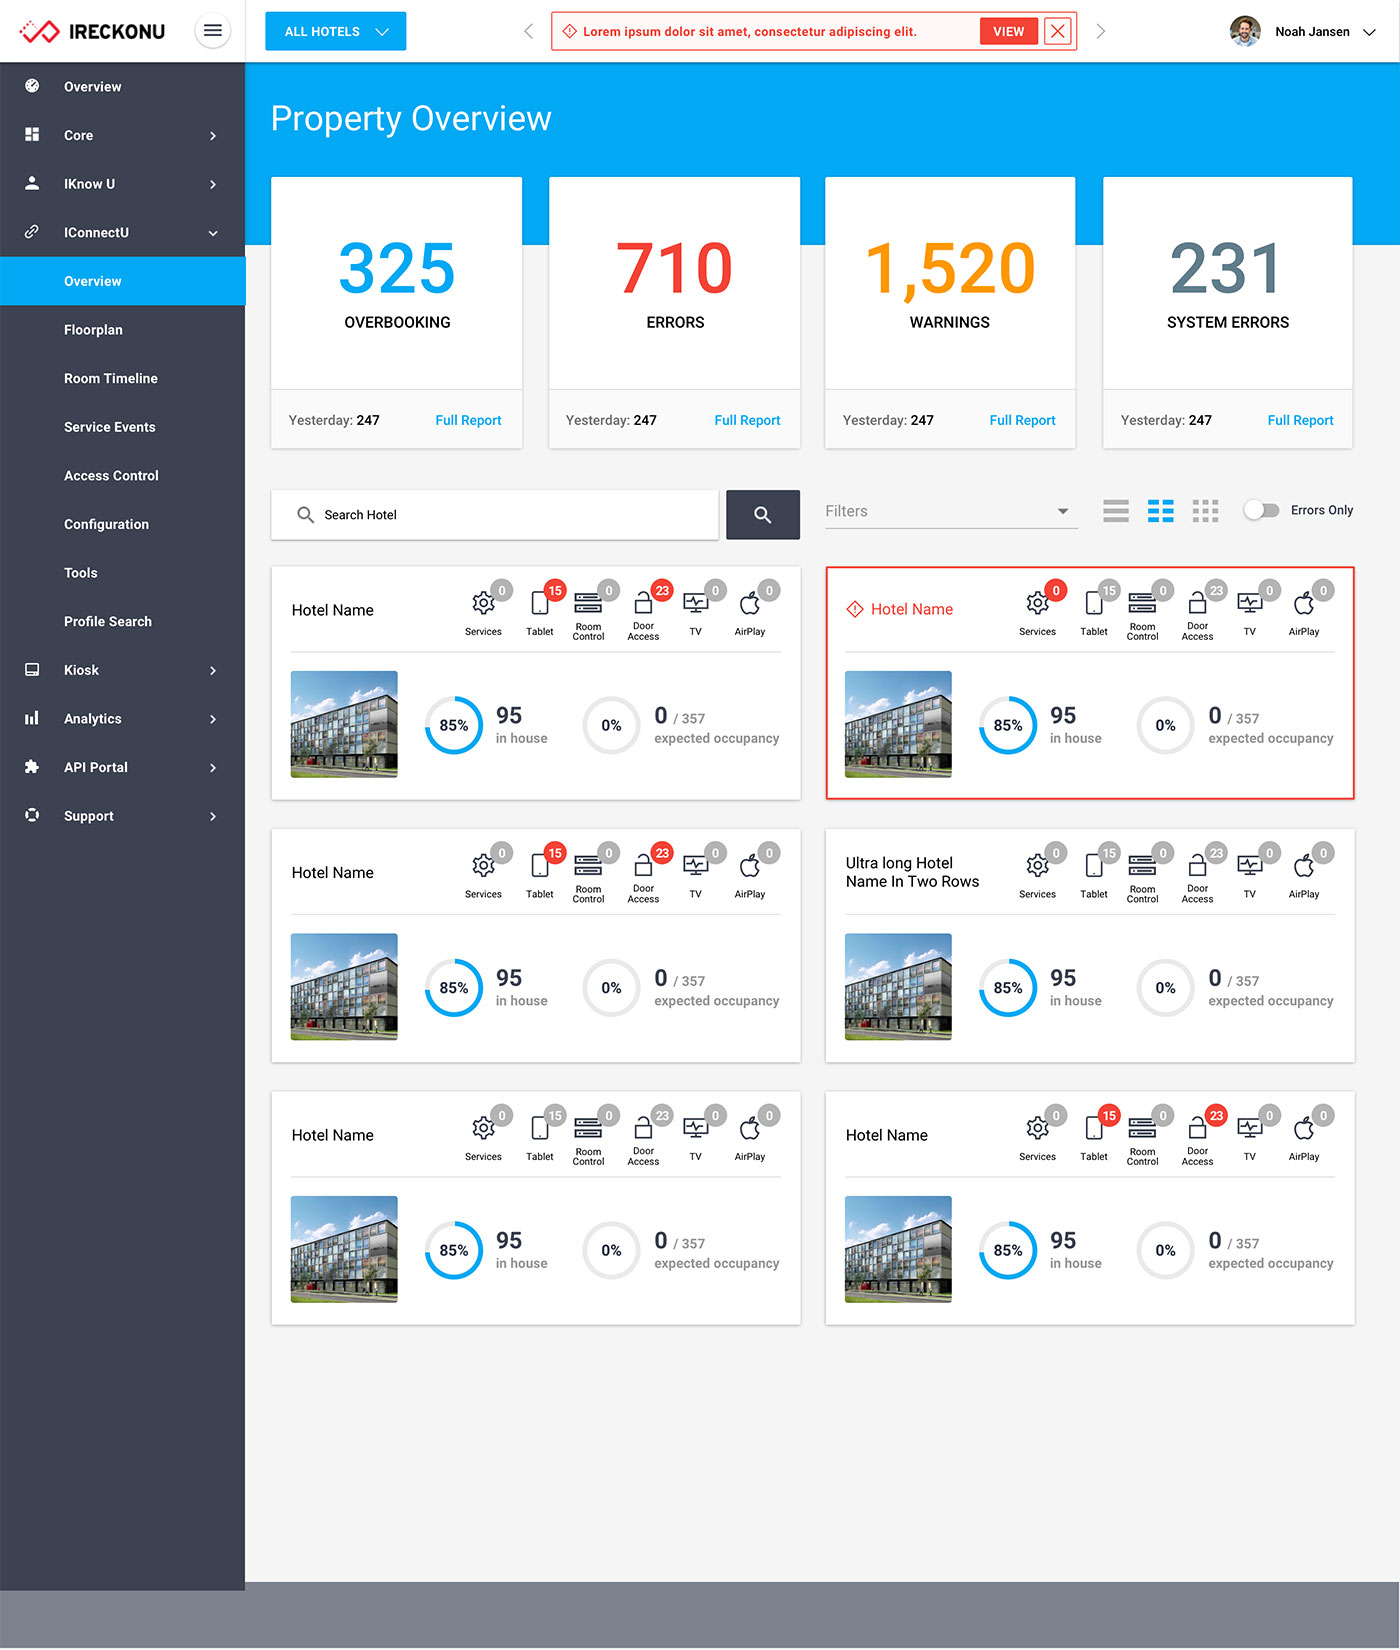1400x1650 pixels.
Task: Switch to list view layout icon
Action: (x=1116, y=511)
